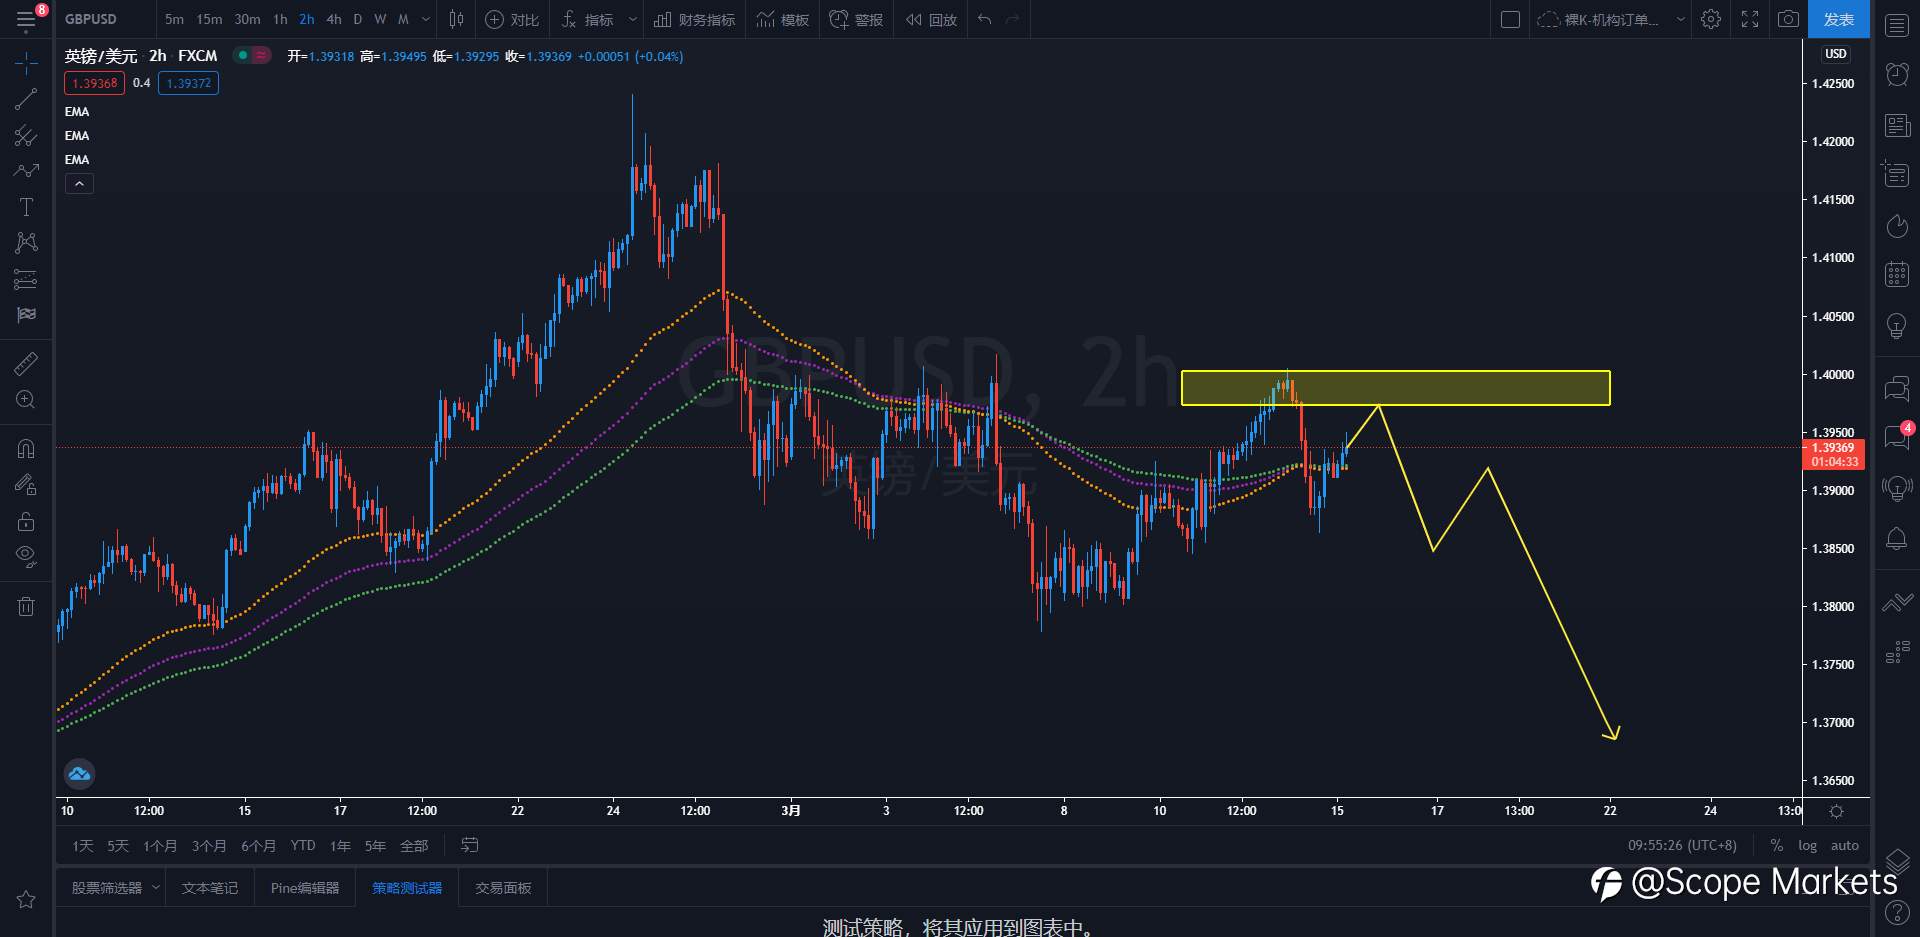Open the notifications bell panel

(1897, 539)
